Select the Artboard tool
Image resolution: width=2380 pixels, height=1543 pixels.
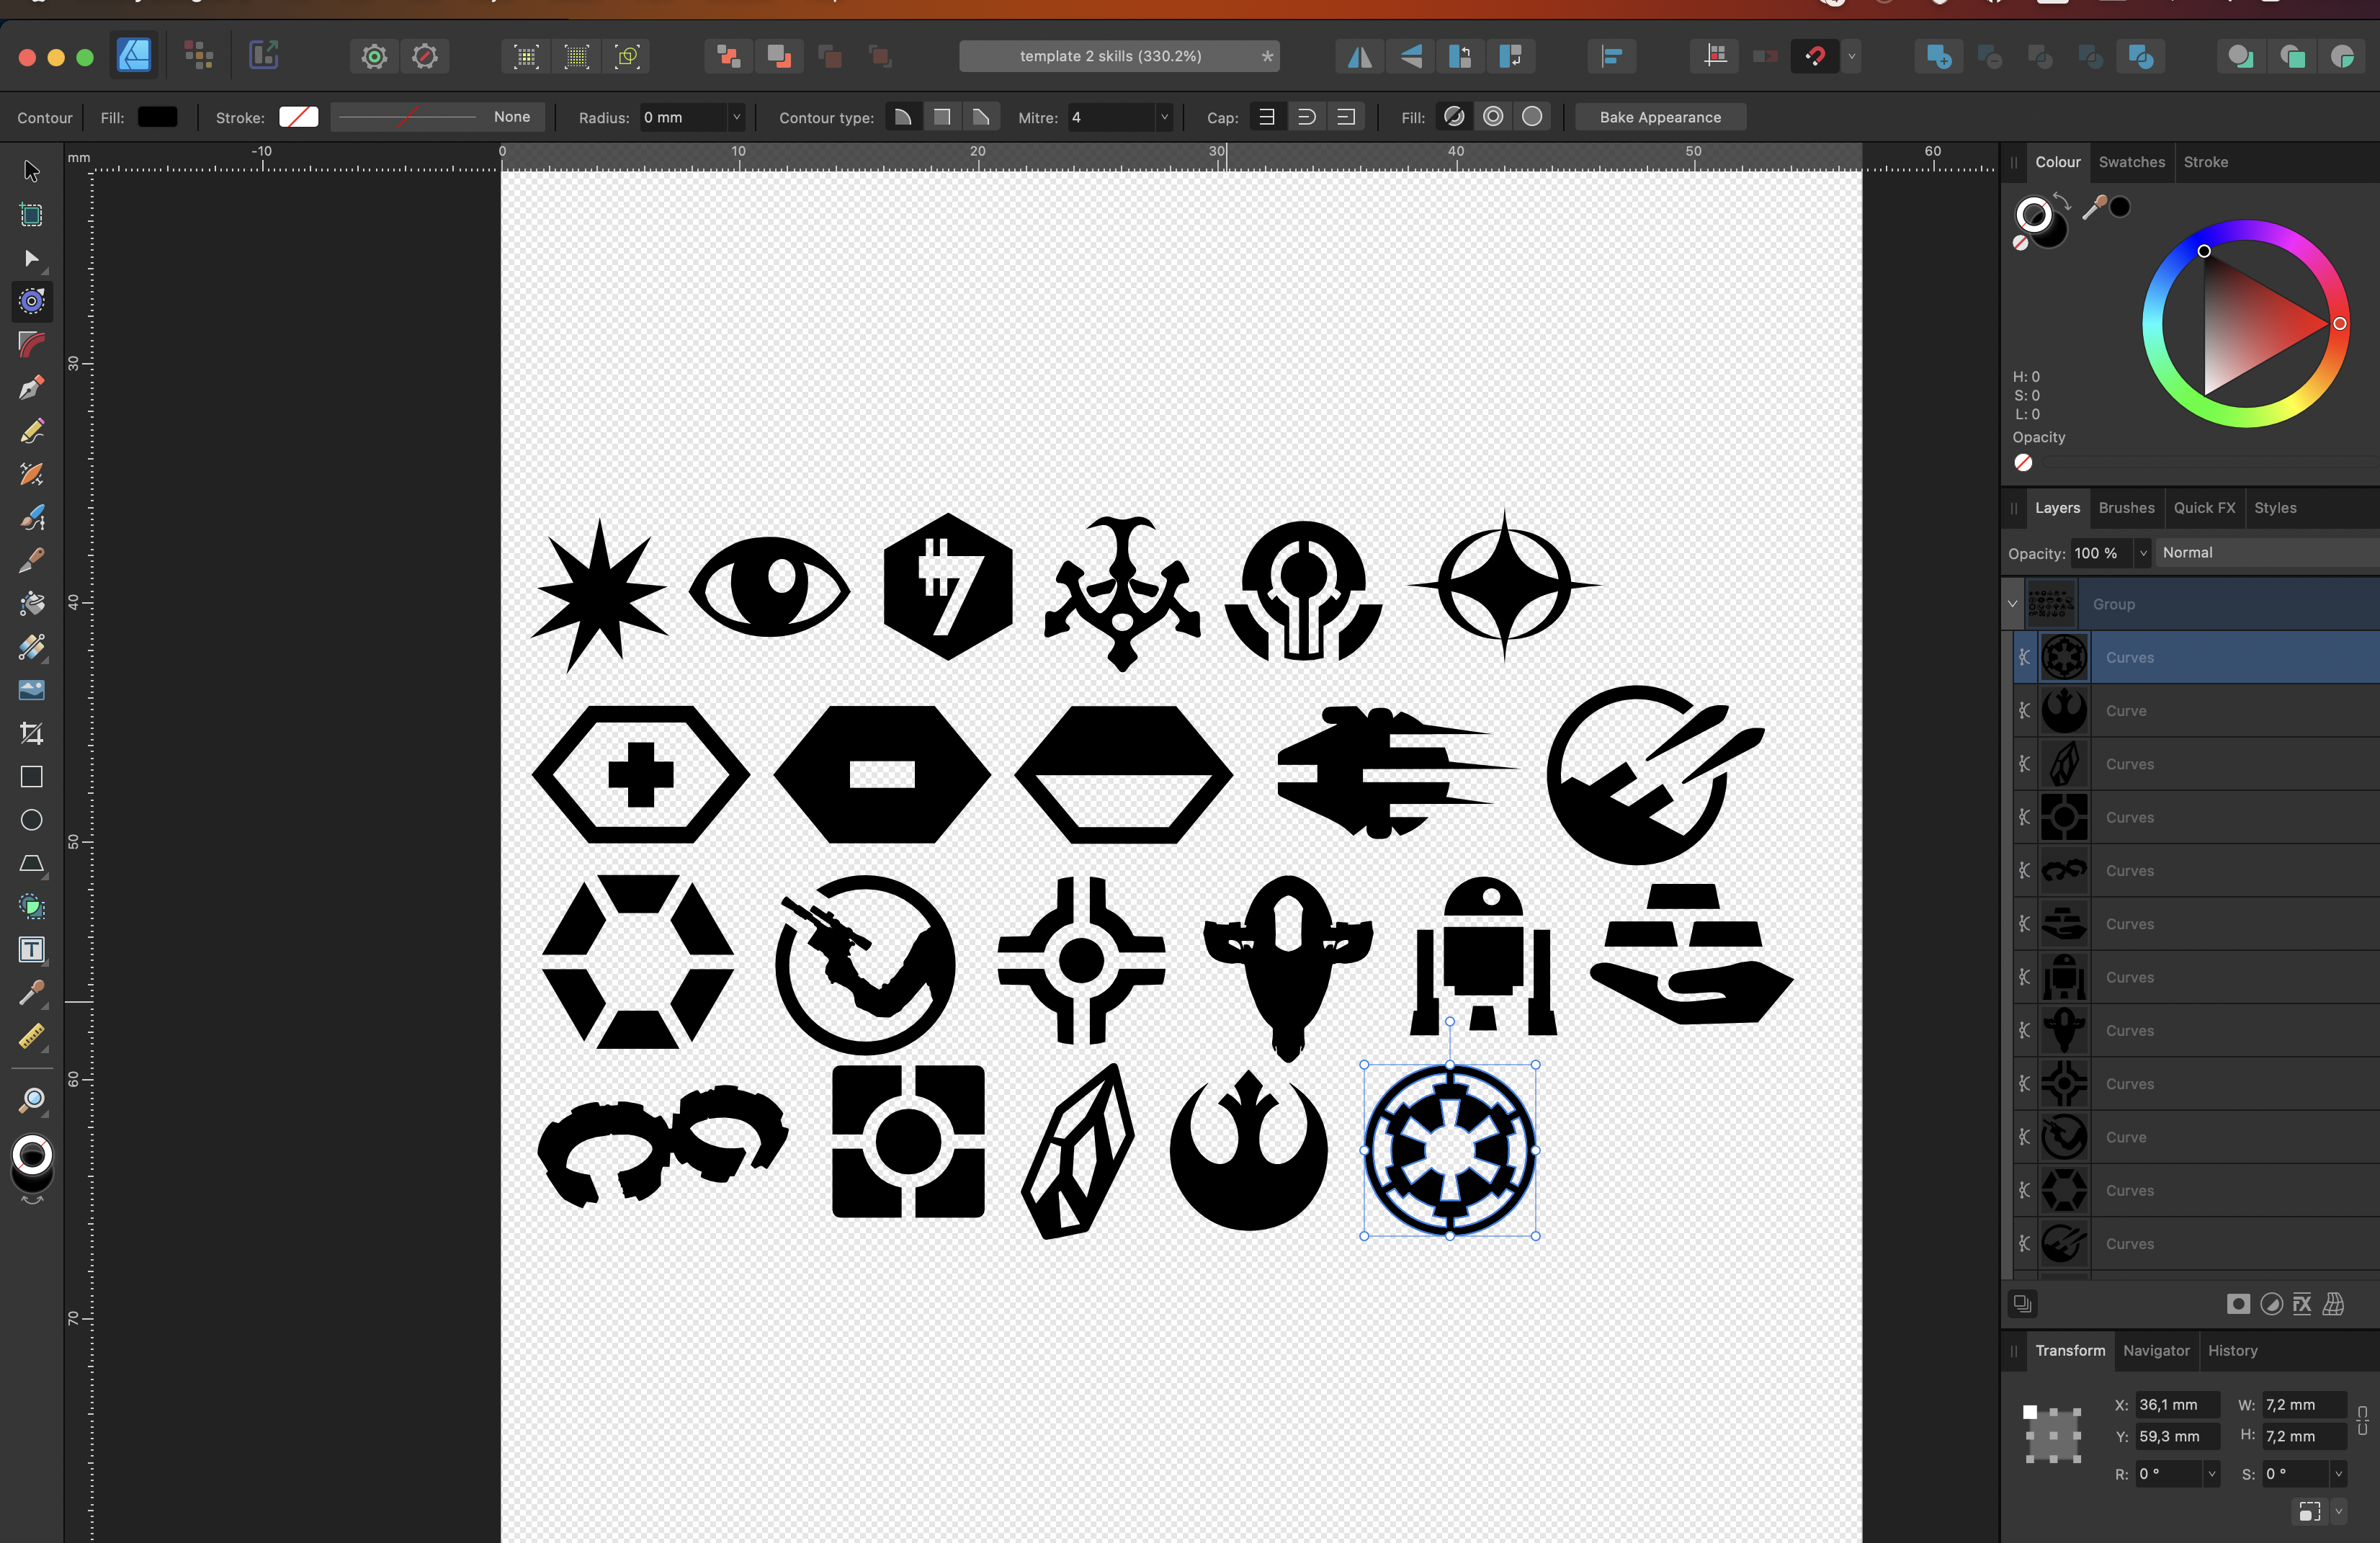[32, 215]
